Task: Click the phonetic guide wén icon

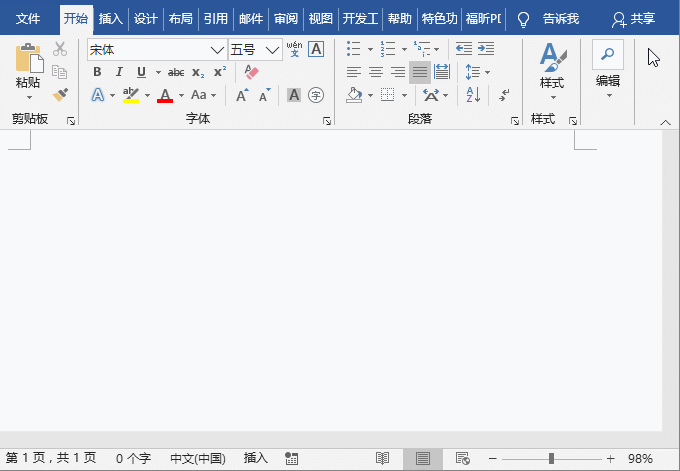Action: [x=294, y=49]
